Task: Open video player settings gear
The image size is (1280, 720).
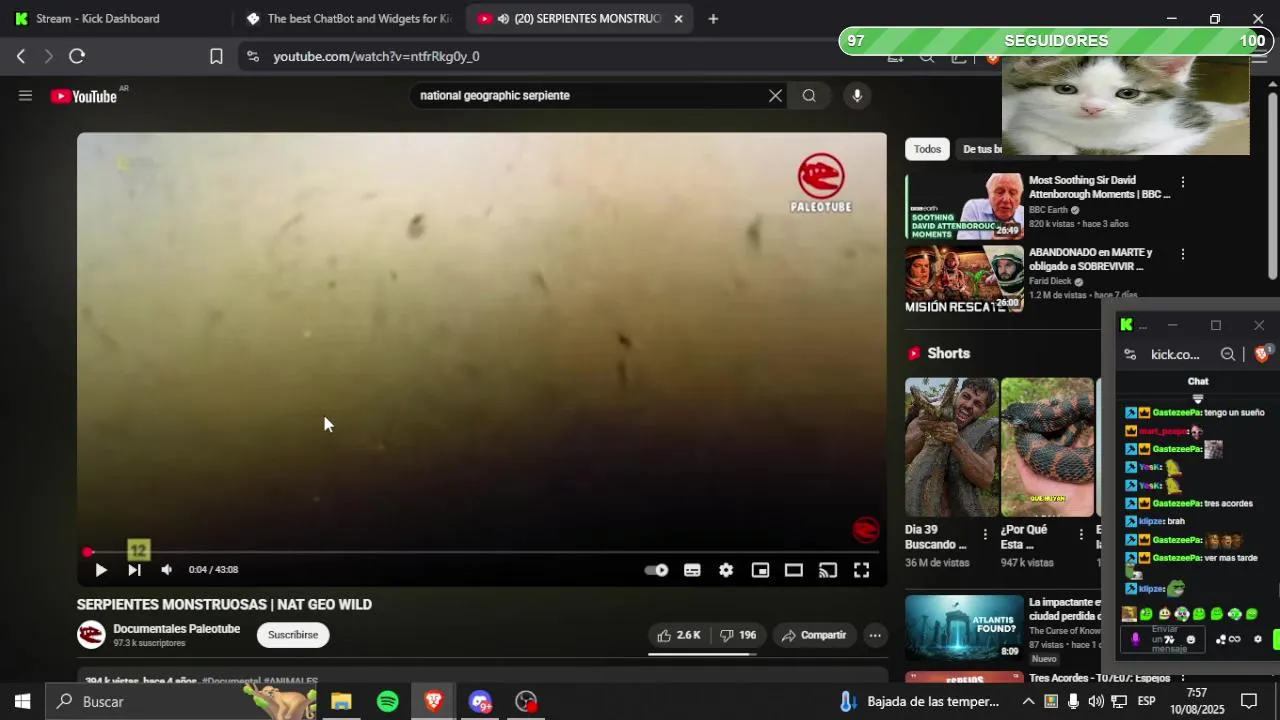Action: click(726, 570)
